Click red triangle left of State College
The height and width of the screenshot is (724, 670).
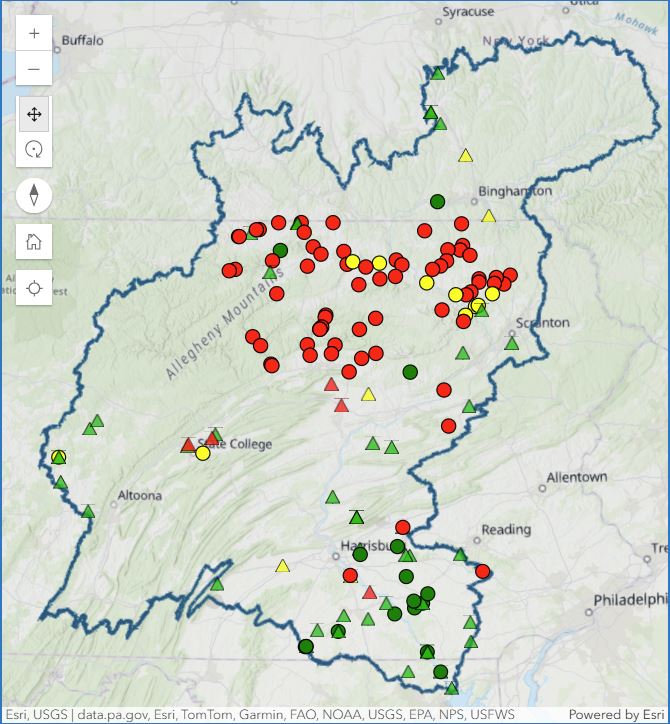188,445
